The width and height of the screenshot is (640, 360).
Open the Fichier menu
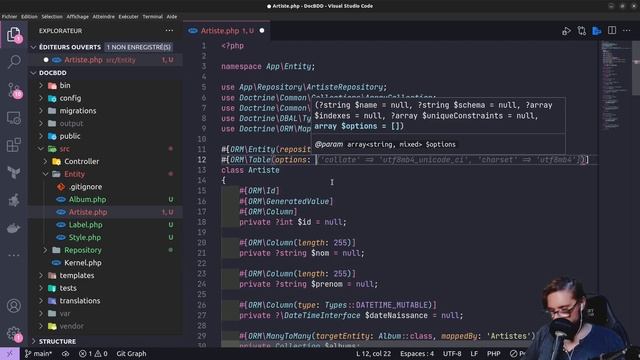[9, 17]
